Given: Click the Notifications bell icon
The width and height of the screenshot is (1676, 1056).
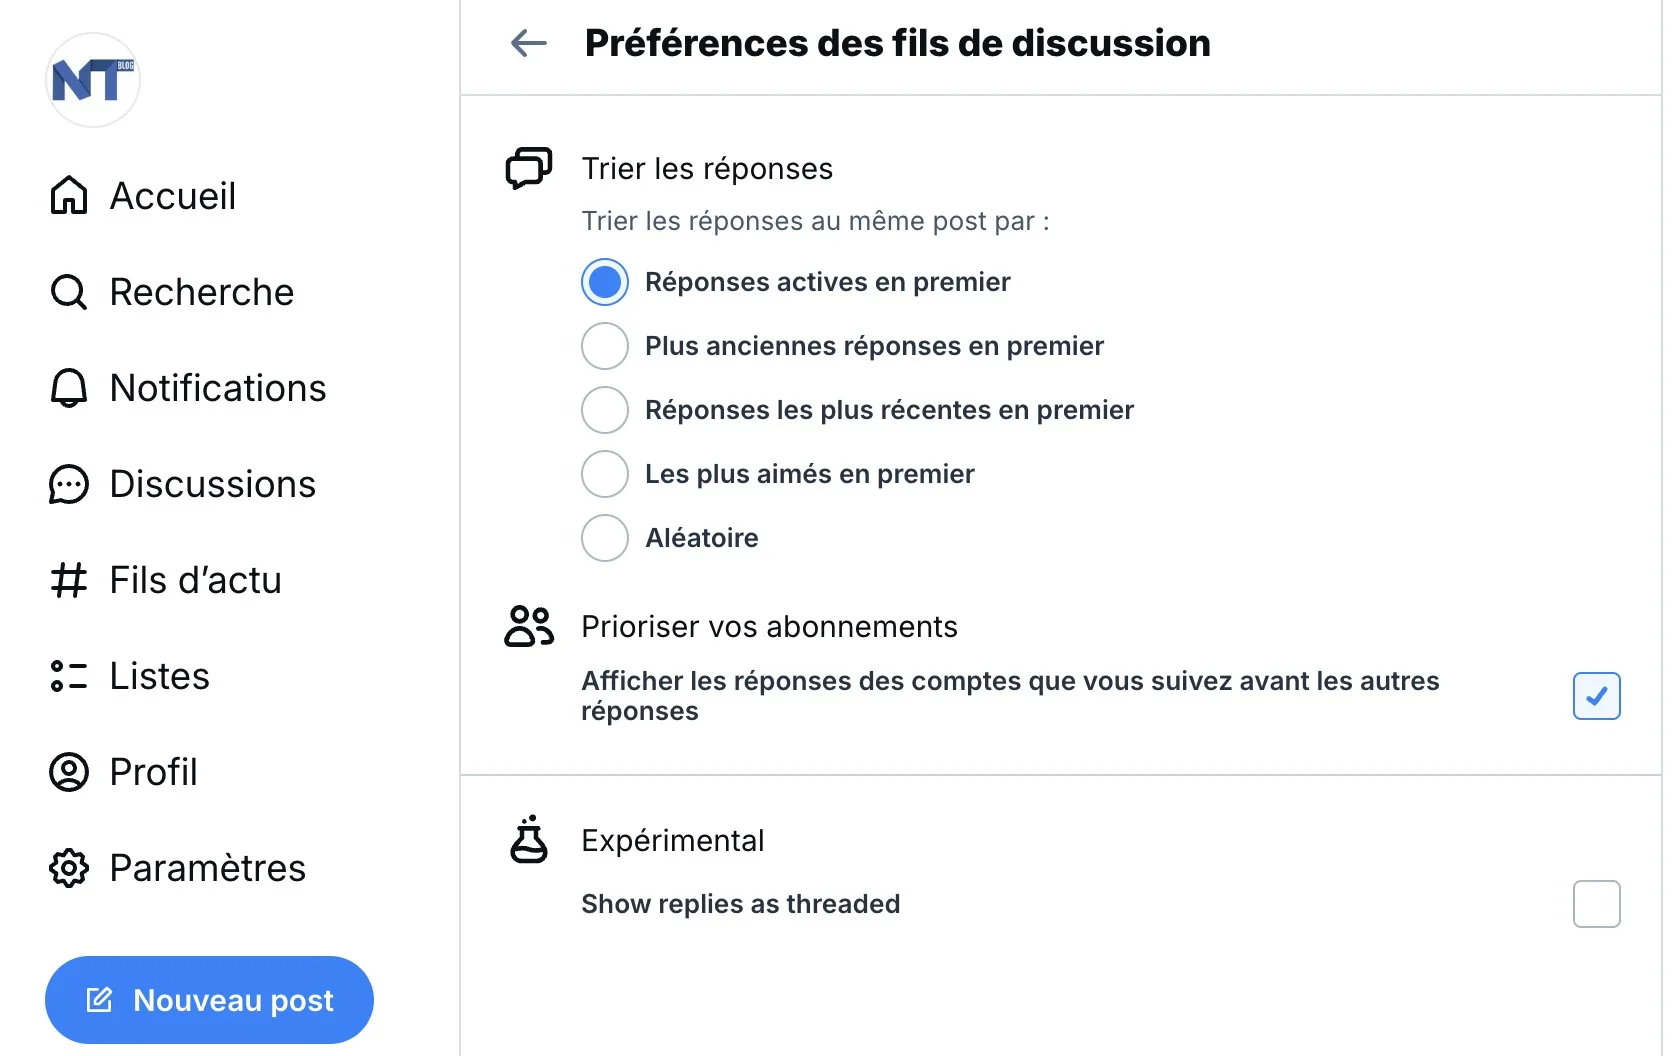Looking at the screenshot, I should (68, 388).
